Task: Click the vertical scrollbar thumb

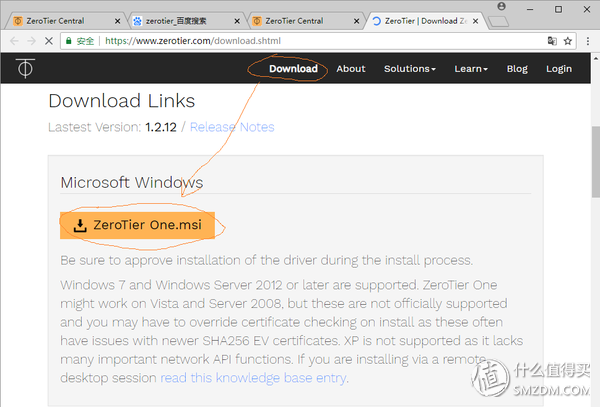Action: [x=595, y=162]
